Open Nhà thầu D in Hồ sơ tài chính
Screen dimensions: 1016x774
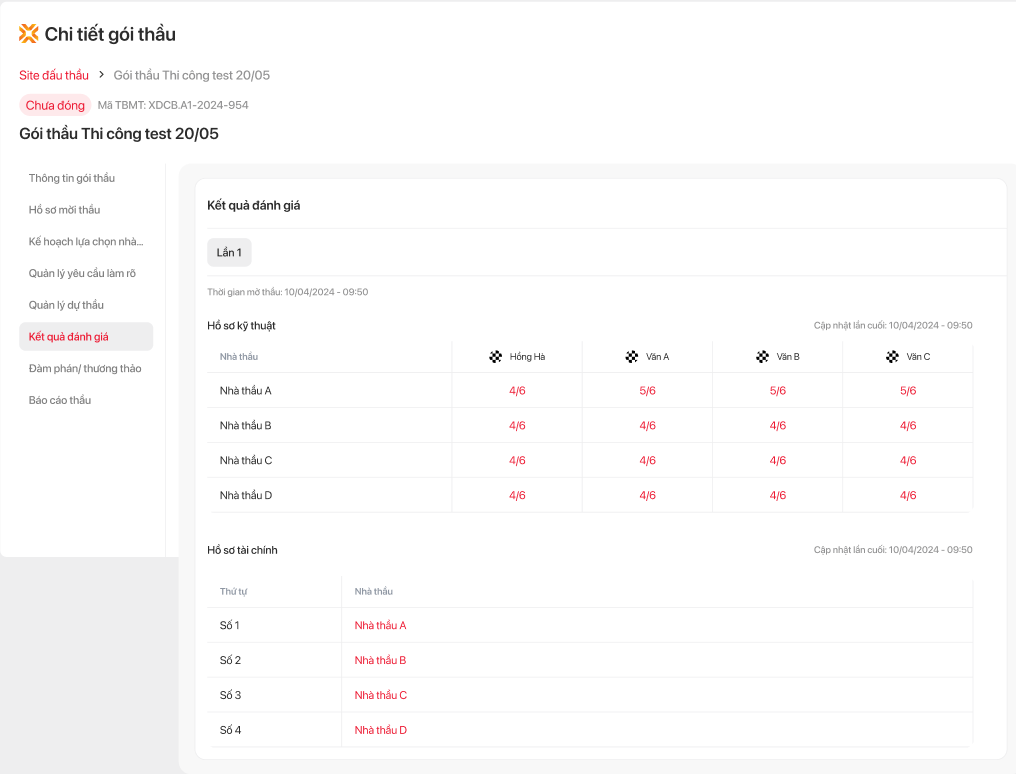point(380,730)
